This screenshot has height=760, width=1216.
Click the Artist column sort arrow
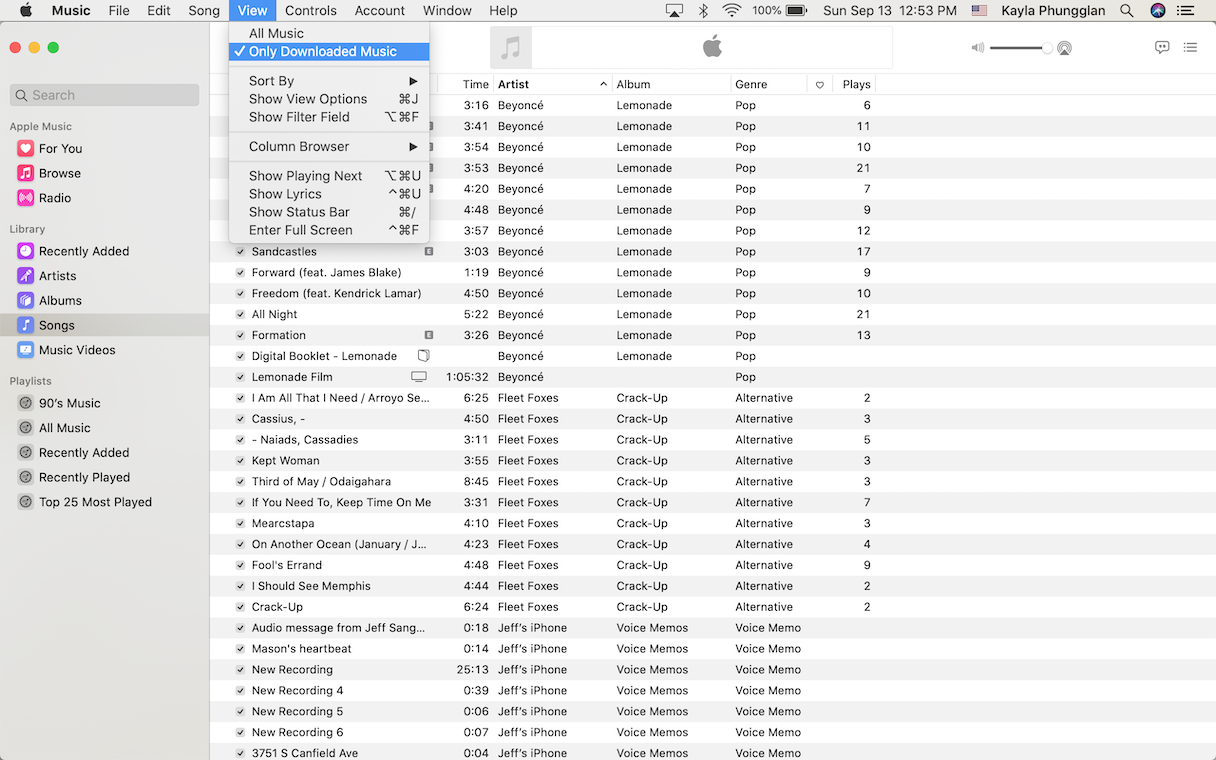coord(602,84)
